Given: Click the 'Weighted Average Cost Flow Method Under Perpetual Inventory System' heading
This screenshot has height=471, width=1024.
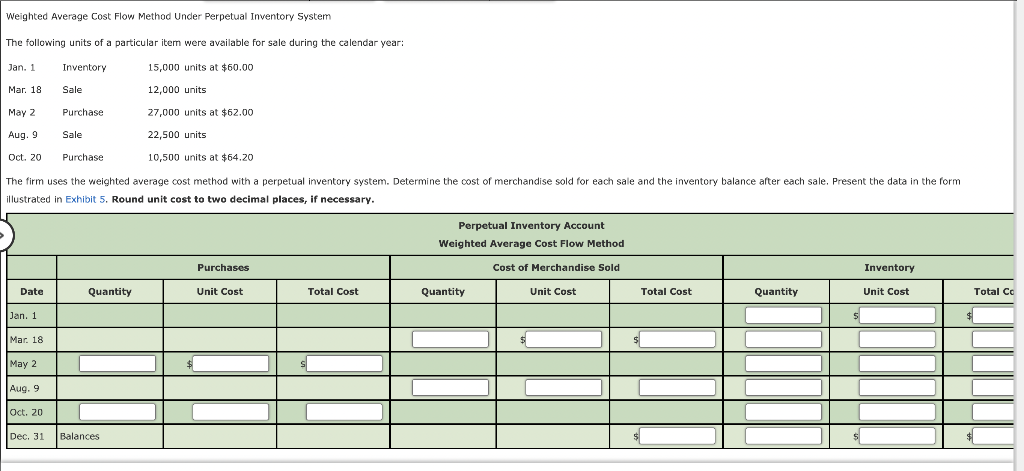Looking at the screenshot, I should (x=168, y=16).
